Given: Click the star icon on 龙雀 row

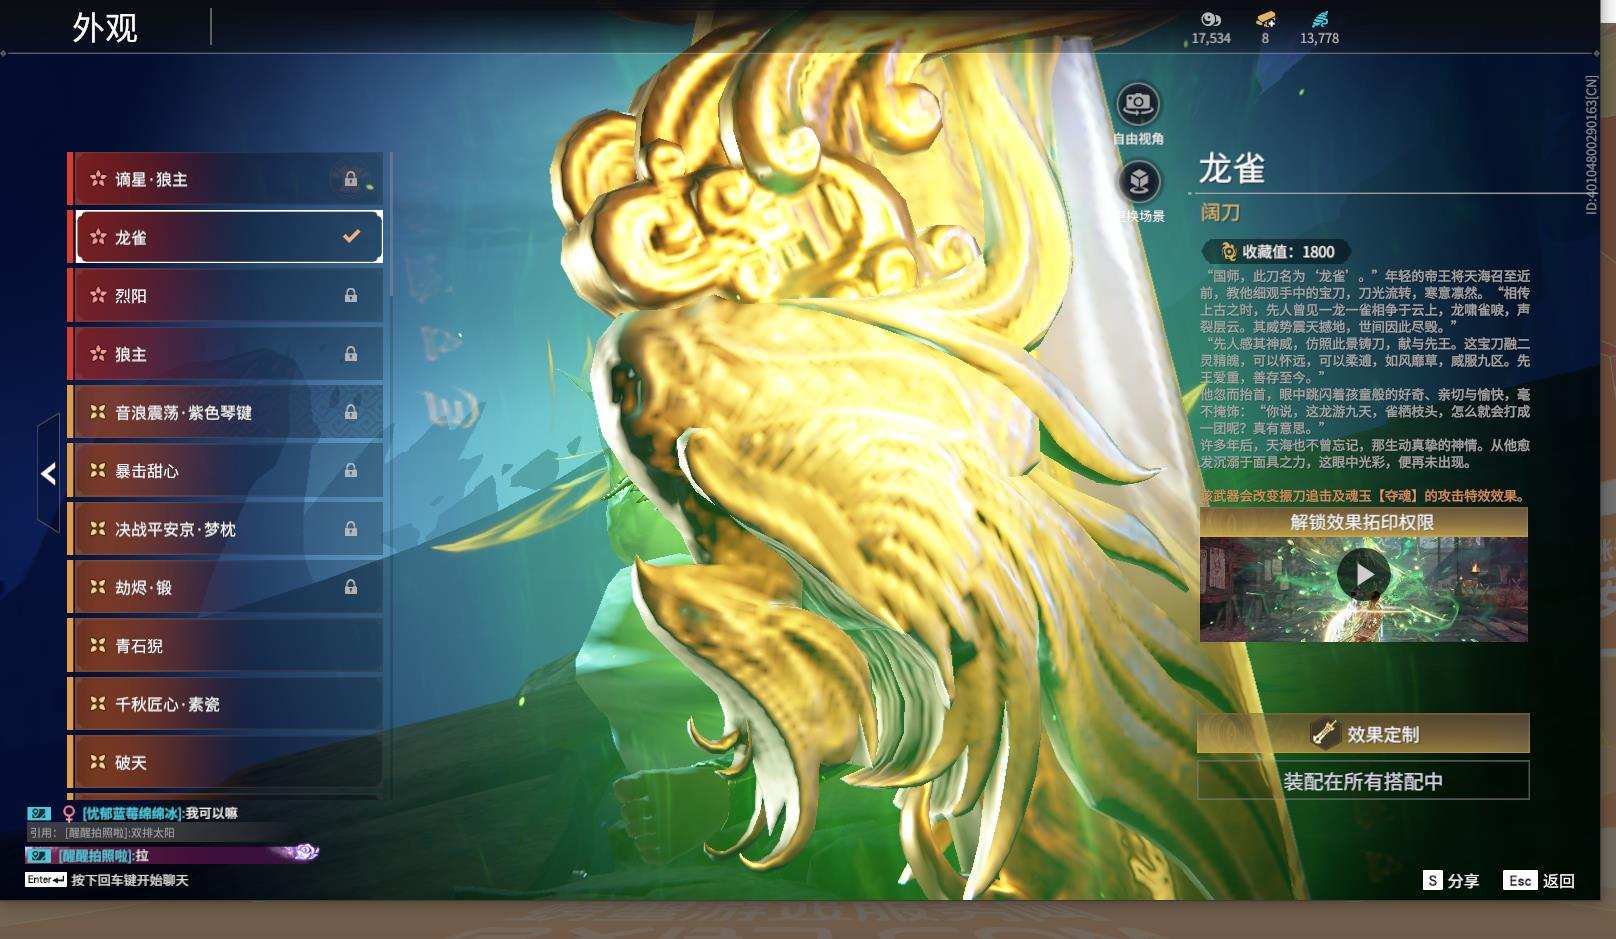Looking at the screenshot, I should click(98, 237).
